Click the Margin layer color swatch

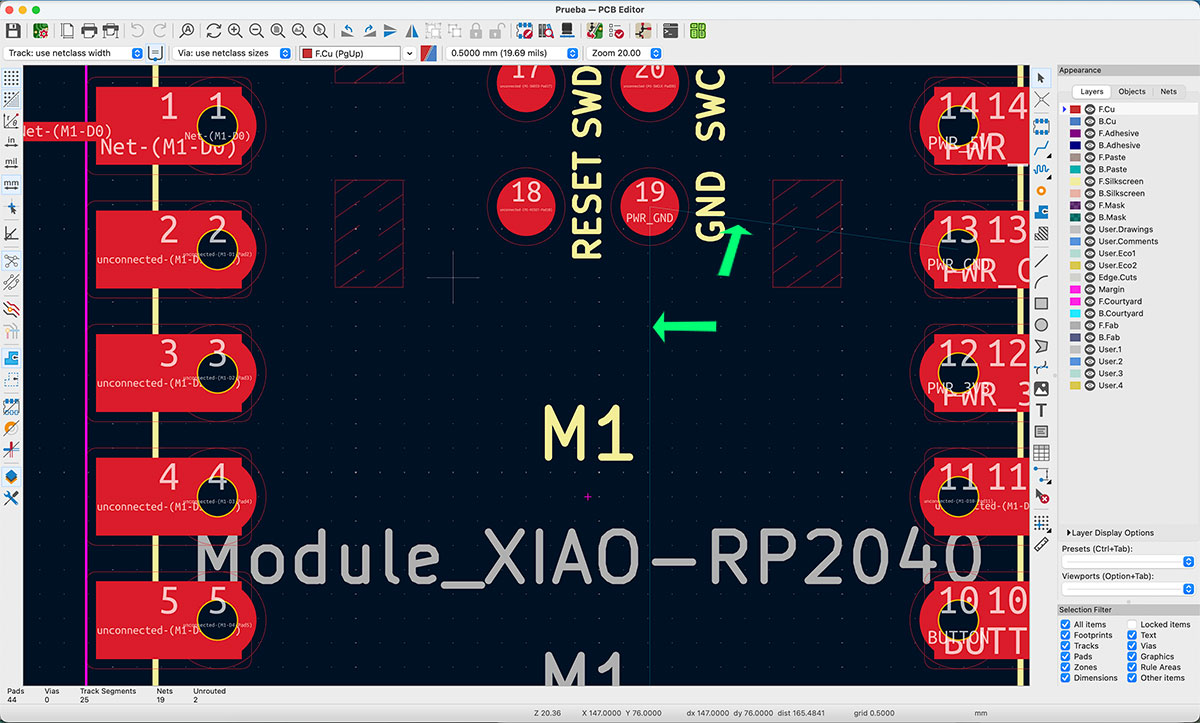pos(1075,289)
